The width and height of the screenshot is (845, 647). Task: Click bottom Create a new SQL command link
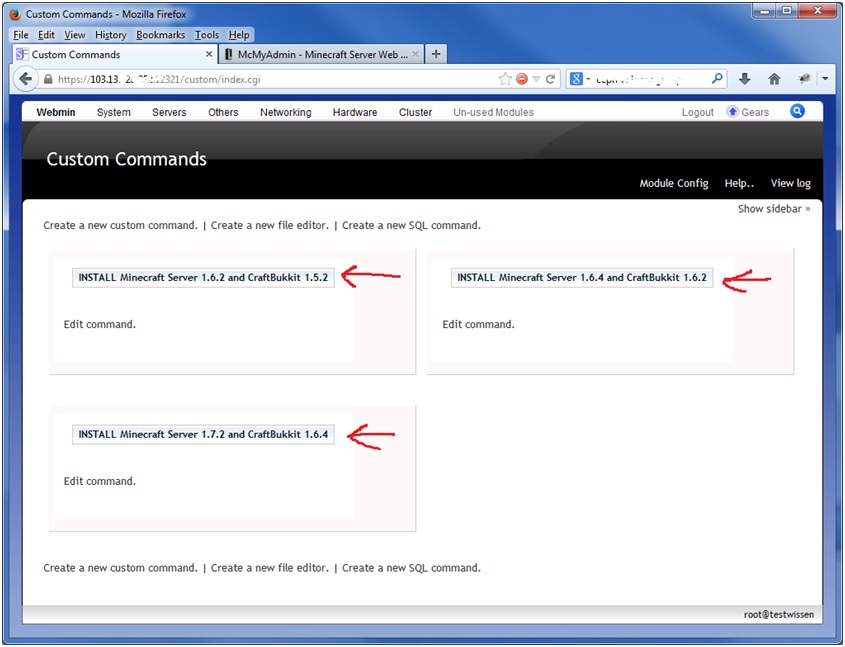pyautogui.click(x=411, y=568)
